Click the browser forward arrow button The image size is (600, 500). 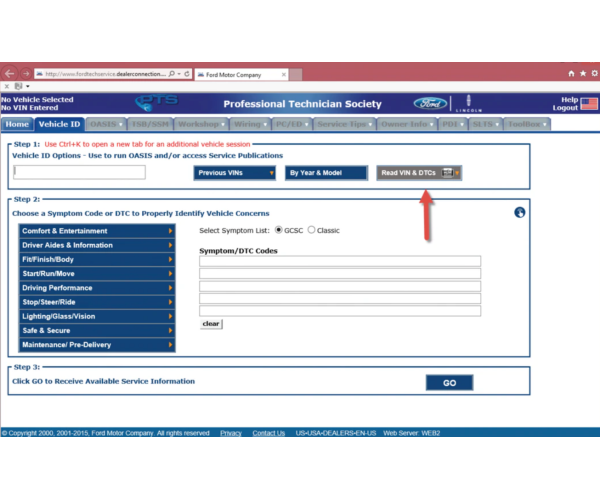[x=24, y=74]
